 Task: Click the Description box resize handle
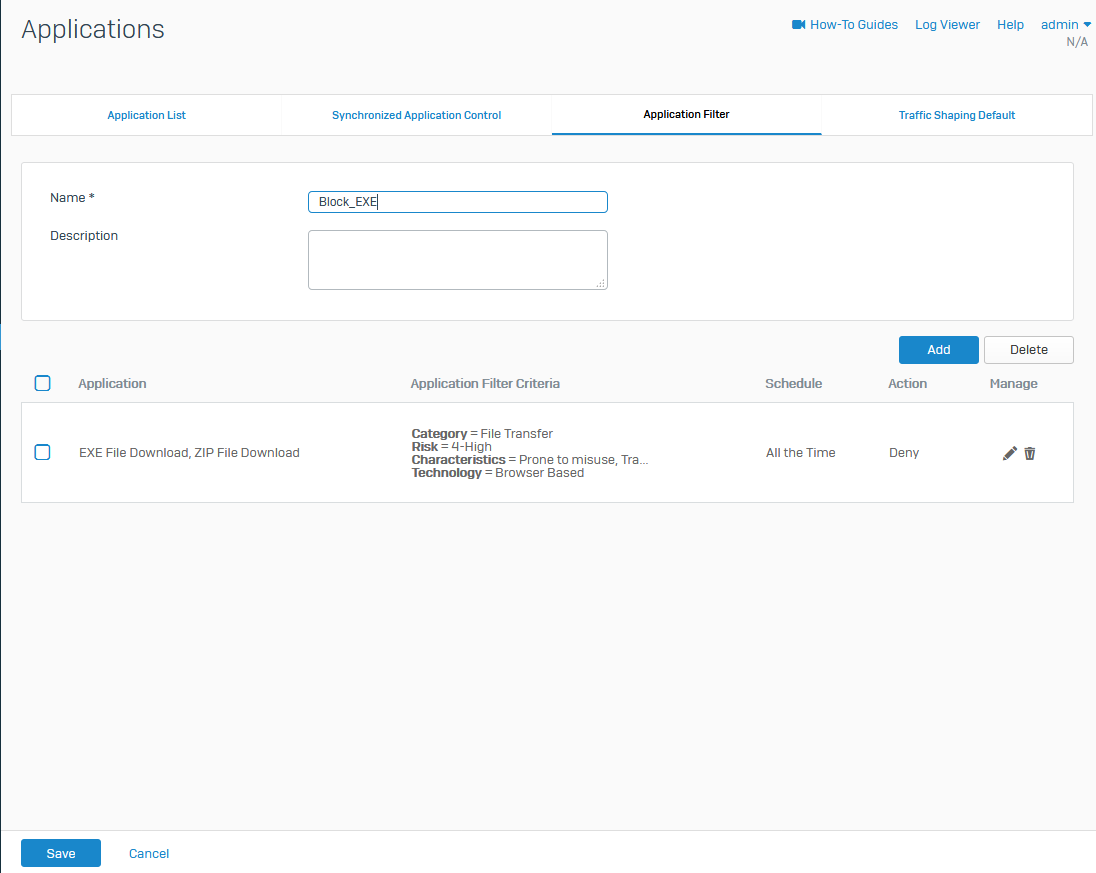[x=601, y=284]
